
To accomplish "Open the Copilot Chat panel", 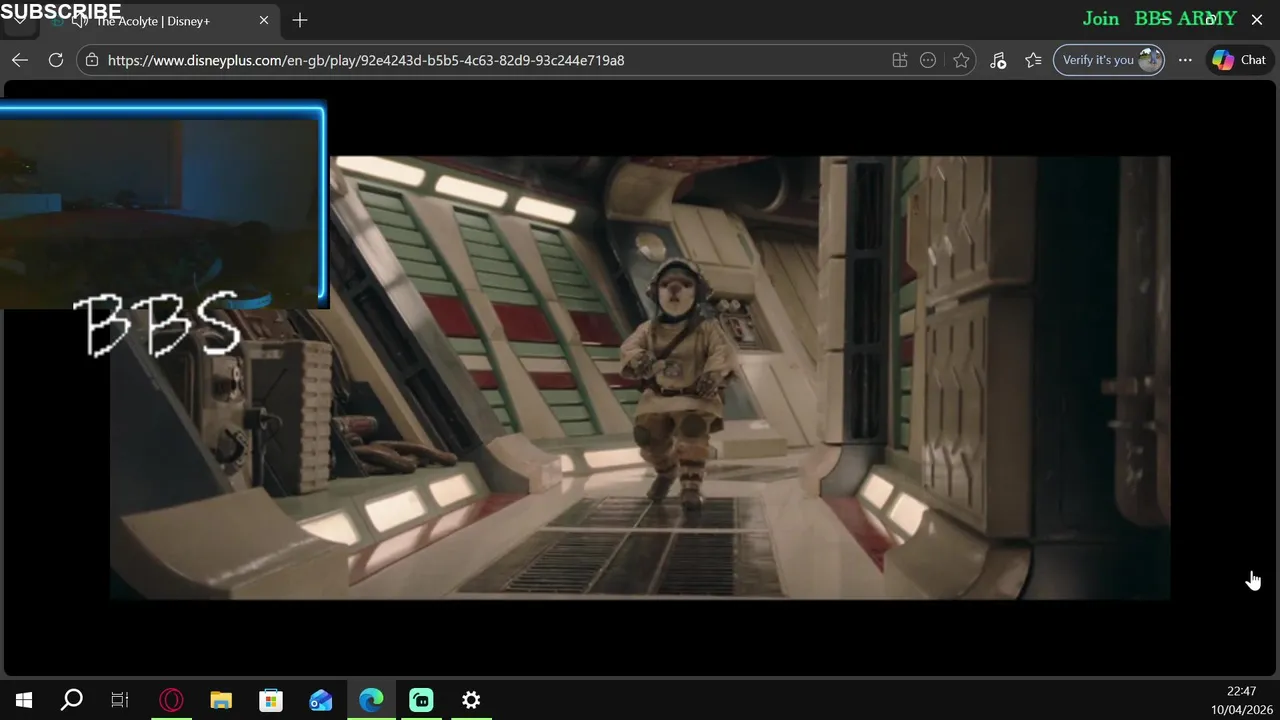I will coord(1240,60).
